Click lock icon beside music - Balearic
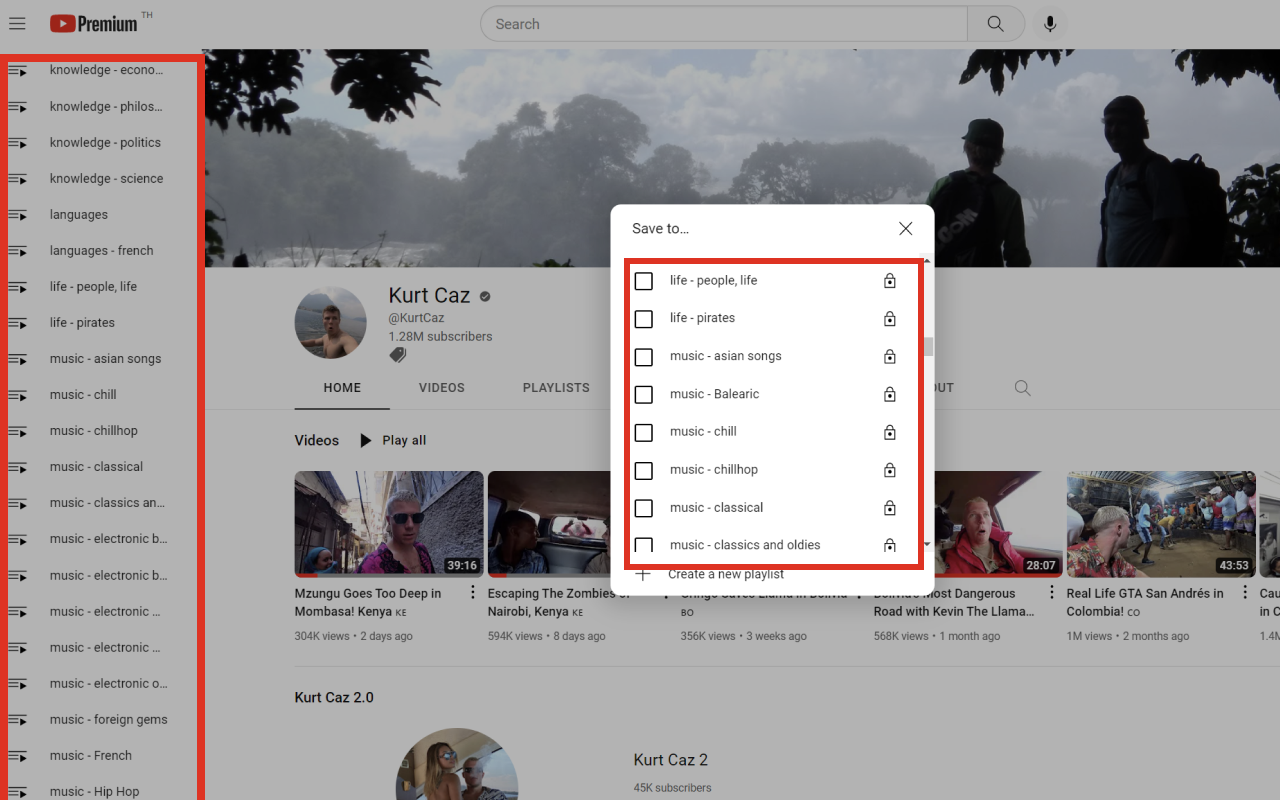 [890, 394]
